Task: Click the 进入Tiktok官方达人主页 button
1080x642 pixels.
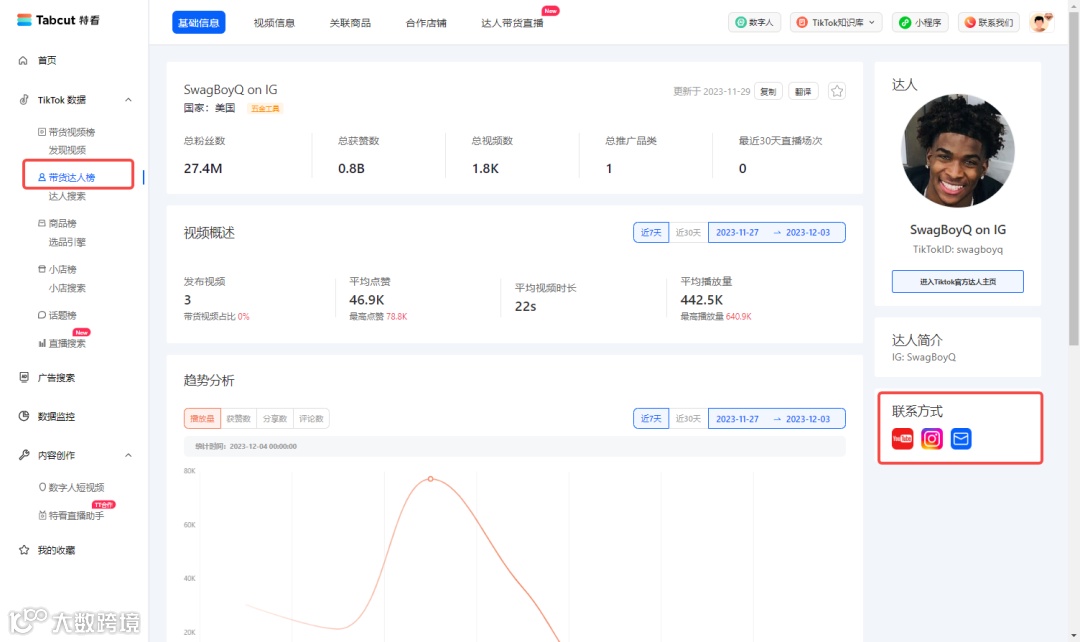Action: 959,281
